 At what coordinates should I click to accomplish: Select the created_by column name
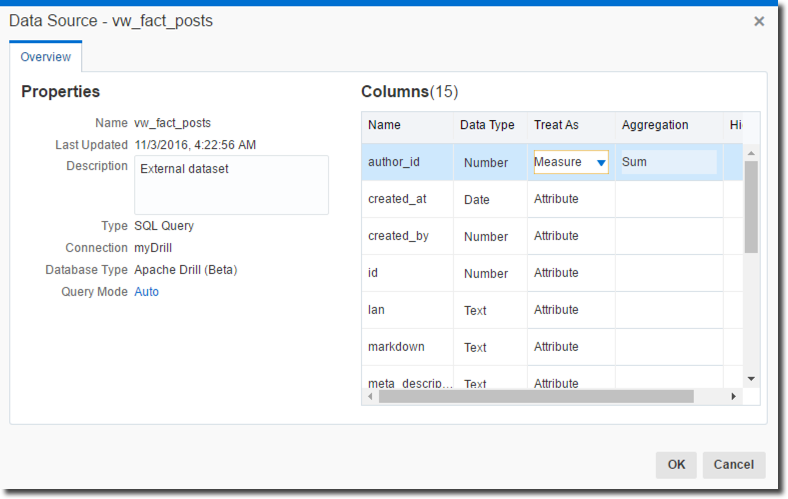(398, 236)
